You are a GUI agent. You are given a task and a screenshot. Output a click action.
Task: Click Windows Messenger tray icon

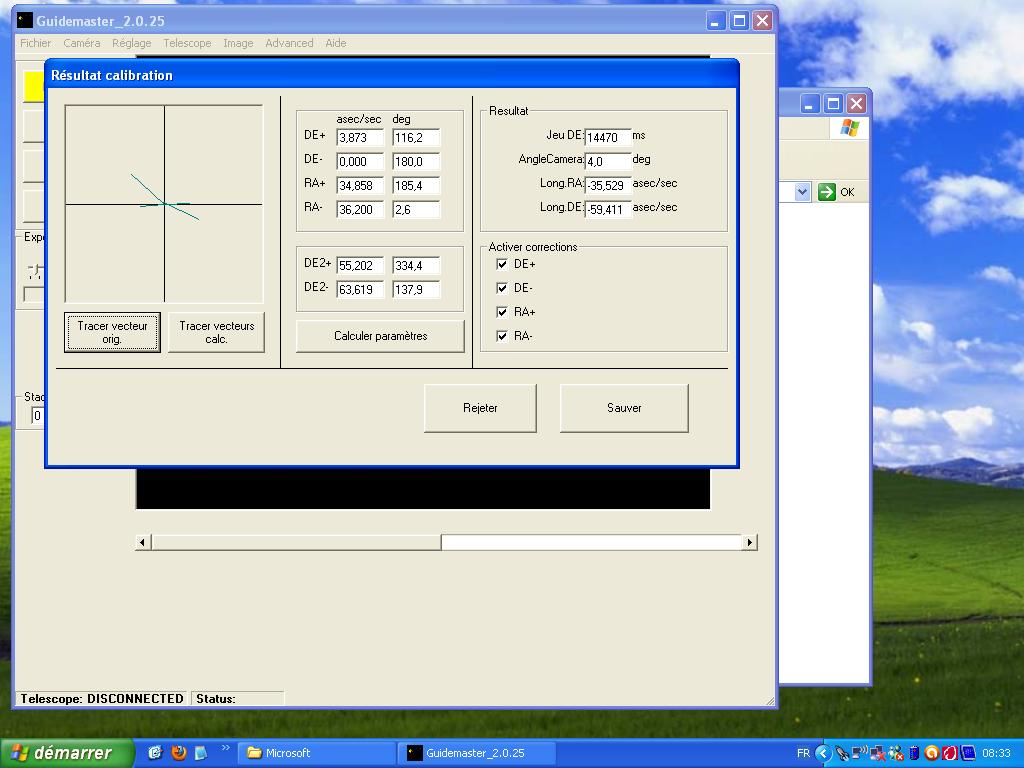896,754
